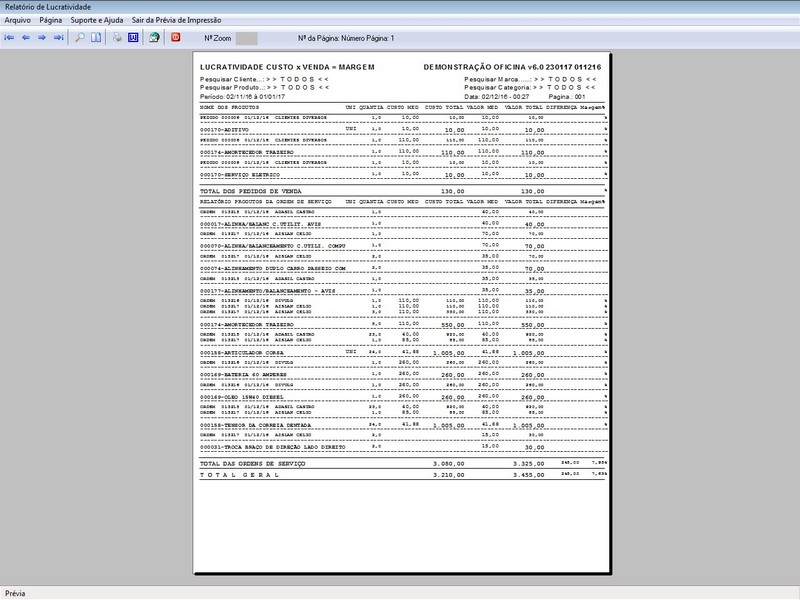Open the Arquivo menu
This screenshot has width=800, height=600.
pos(17,20)
